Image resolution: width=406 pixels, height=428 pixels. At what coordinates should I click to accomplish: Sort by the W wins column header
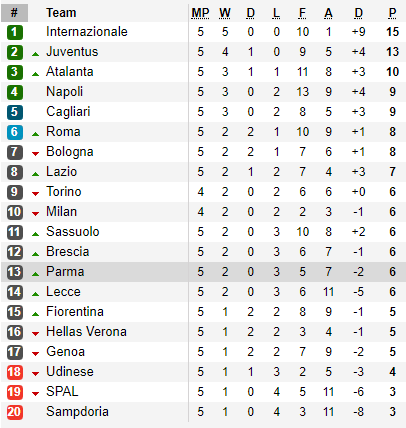coord(225,13)
